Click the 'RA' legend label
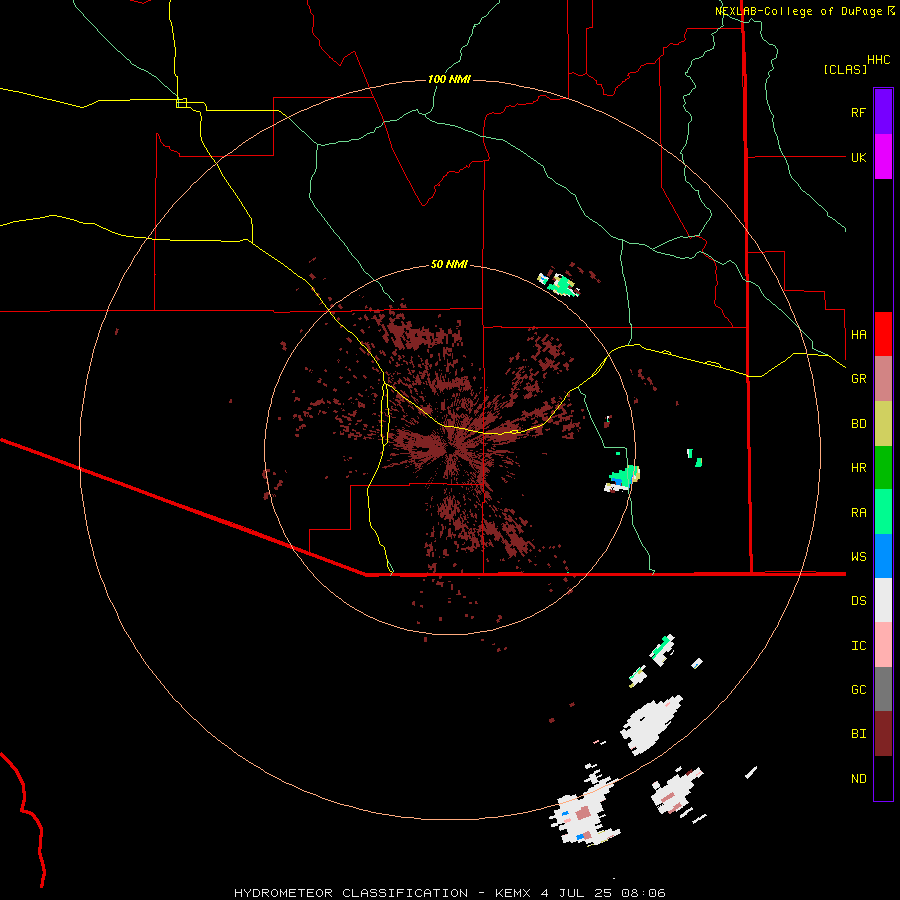Viewport: 900px width, 900px height. pos(858,512)
